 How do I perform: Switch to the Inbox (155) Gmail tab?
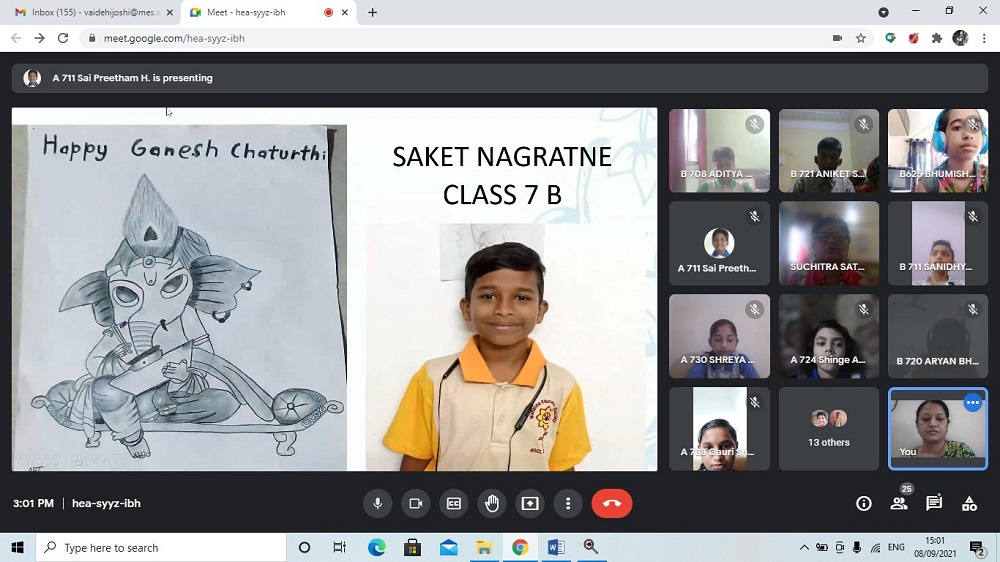pyautogui.click(x=89, y=12)
